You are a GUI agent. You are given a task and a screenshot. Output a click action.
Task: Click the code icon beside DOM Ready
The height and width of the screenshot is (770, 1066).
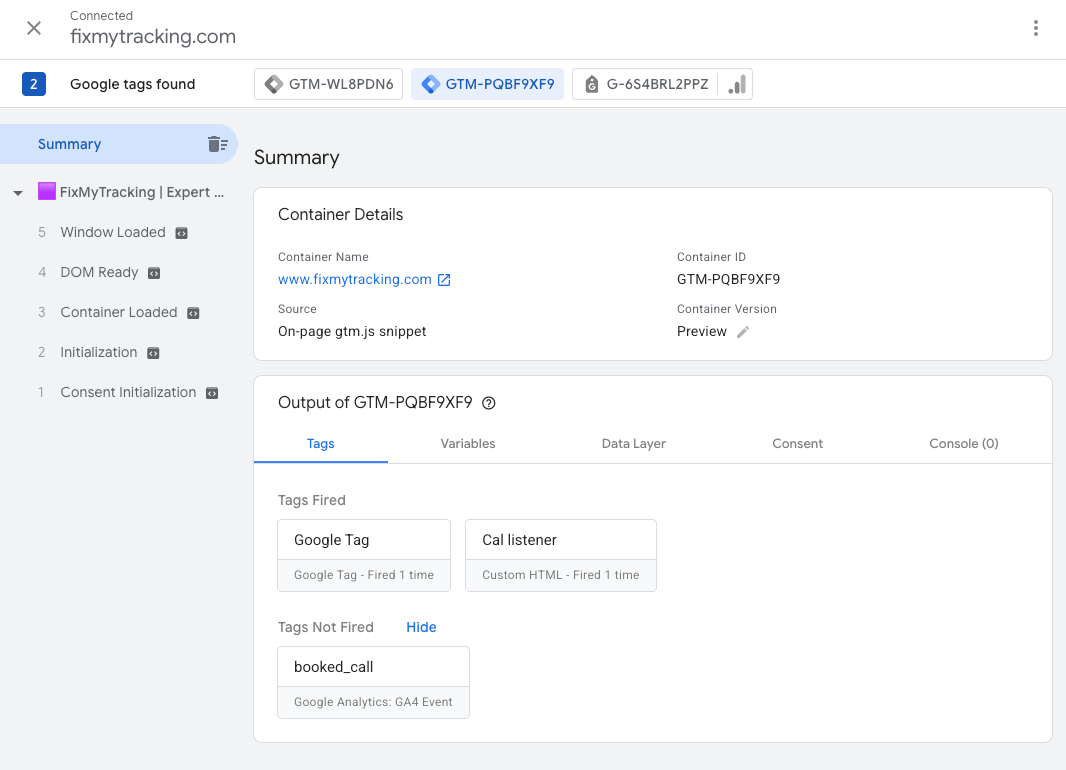[x=154, y=273]
